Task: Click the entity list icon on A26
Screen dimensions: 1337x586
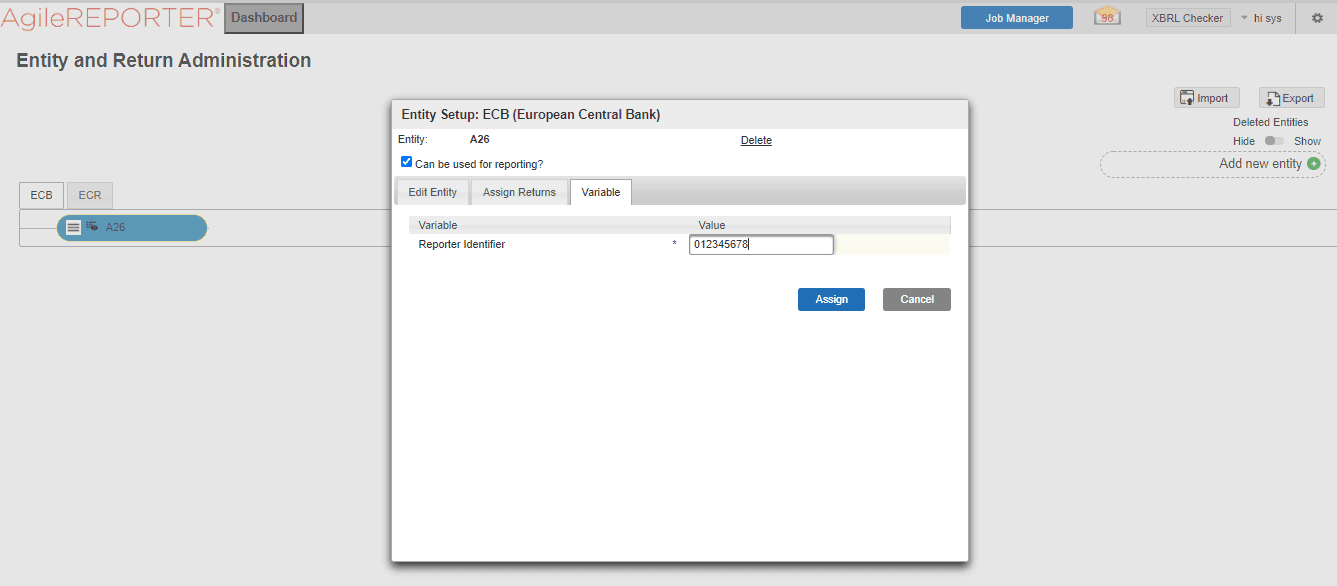Action: coord(73,227)
